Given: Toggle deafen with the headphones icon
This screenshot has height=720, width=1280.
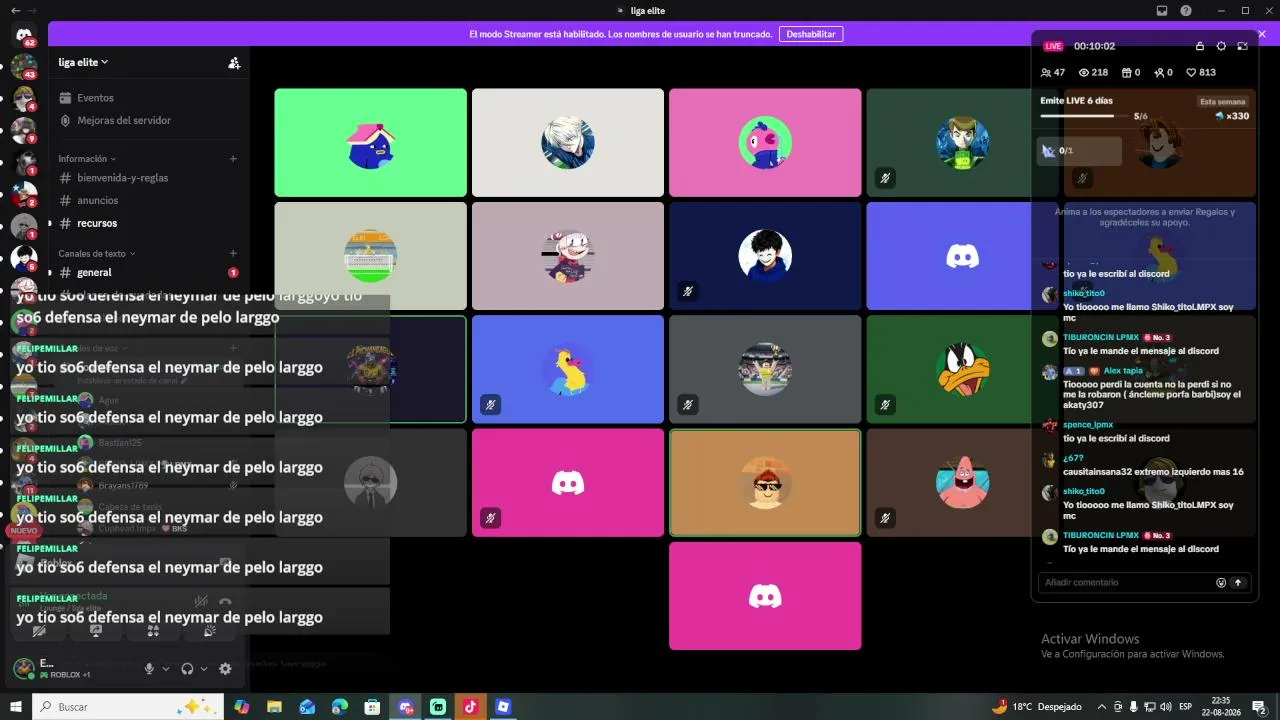Looking at the screenshot, I should pyautogui.click(x=187, y=669).
